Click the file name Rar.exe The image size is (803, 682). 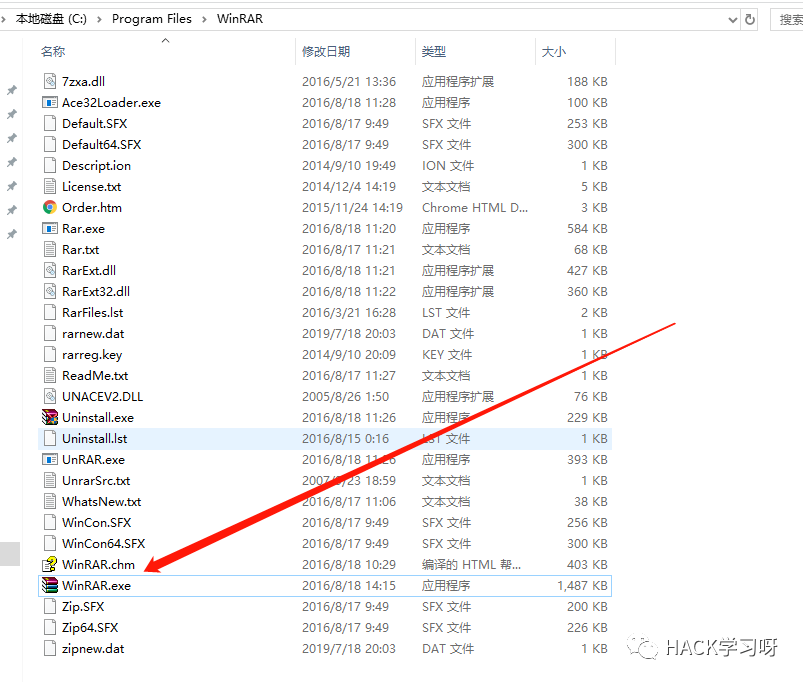[x=83, y=228]
